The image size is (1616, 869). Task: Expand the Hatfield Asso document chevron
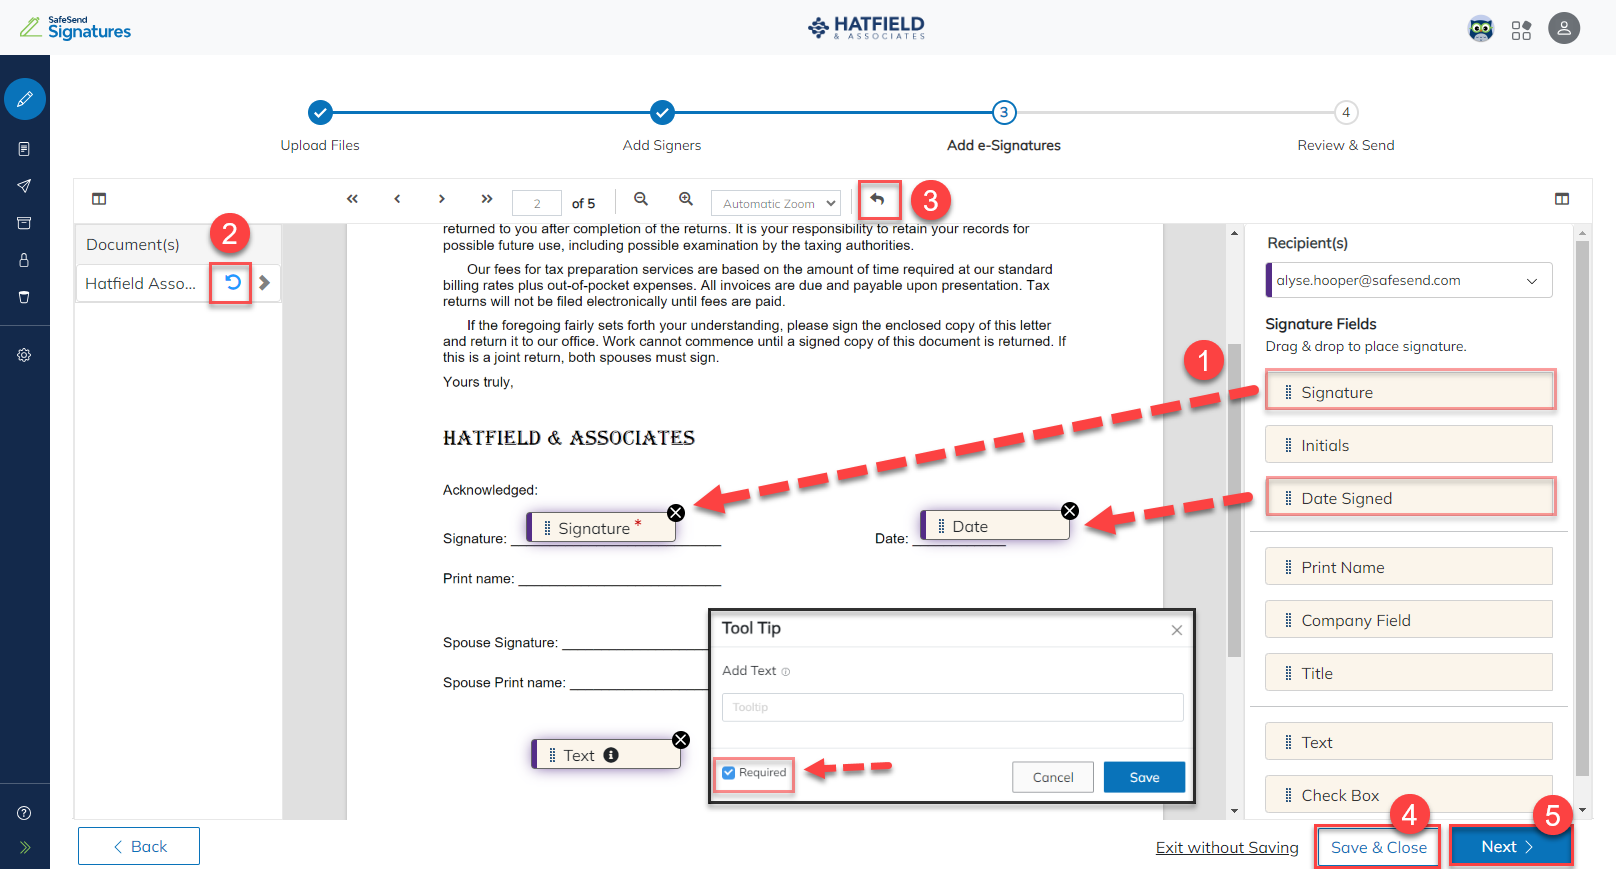pyautogui.click(x=265, y=283)
